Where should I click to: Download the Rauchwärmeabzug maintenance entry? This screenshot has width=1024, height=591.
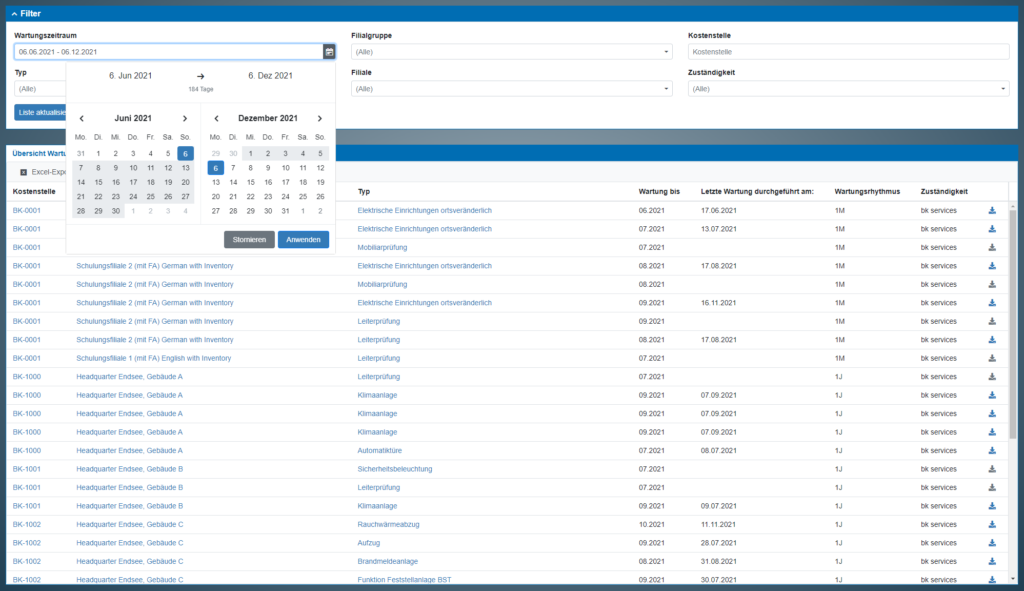(x=992, y=524)
